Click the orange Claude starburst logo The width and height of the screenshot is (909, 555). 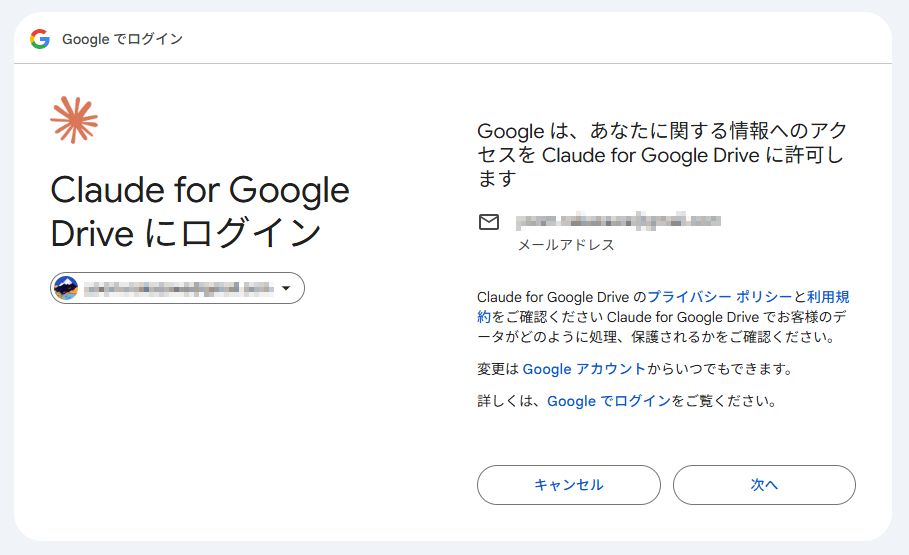tap(74, 120)
